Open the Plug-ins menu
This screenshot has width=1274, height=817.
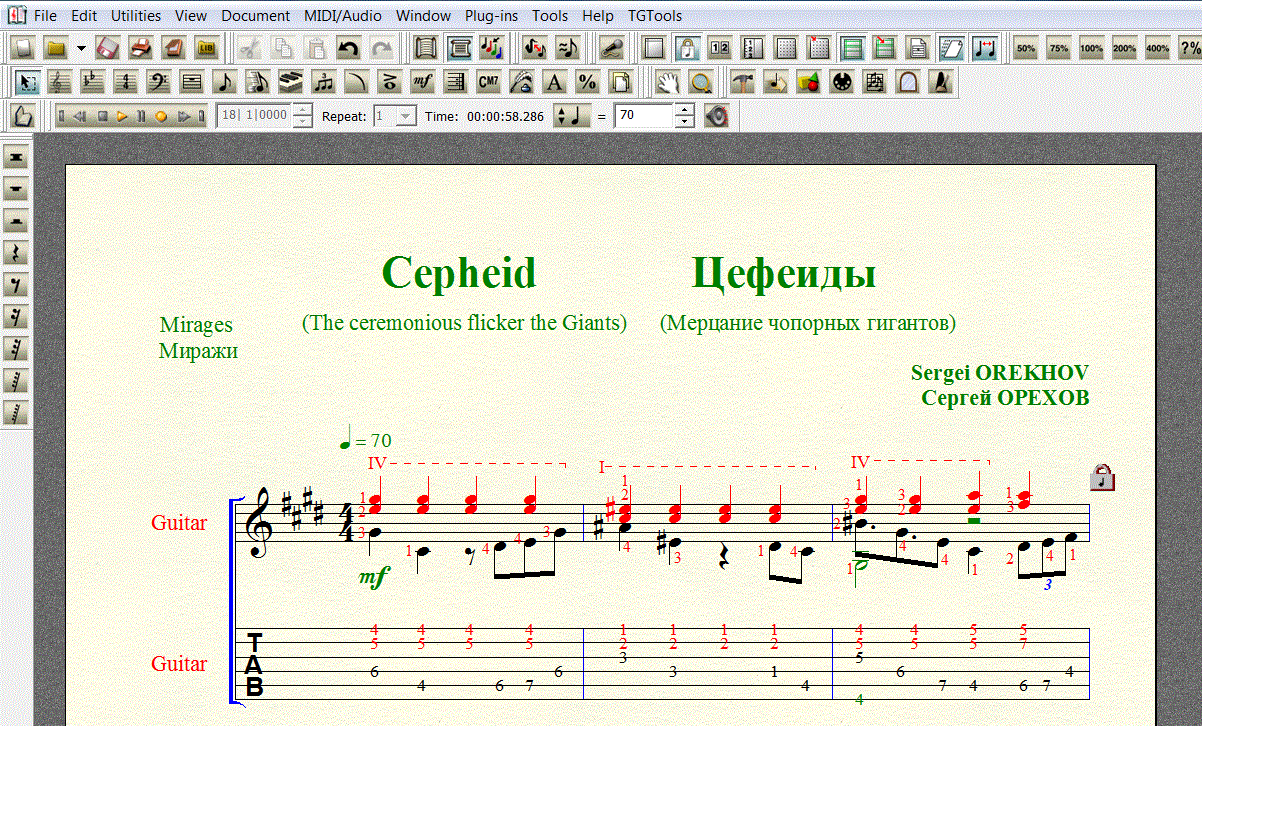491,16
